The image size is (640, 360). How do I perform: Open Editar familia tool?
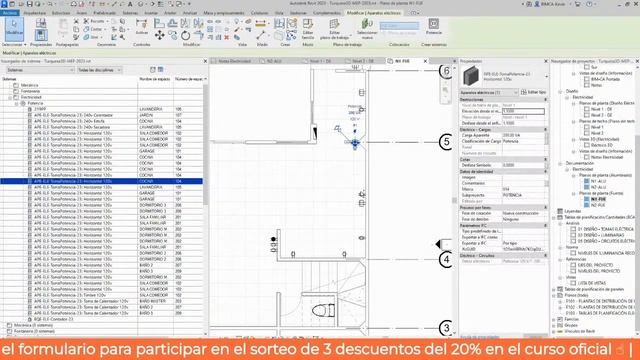click(308, 29)
